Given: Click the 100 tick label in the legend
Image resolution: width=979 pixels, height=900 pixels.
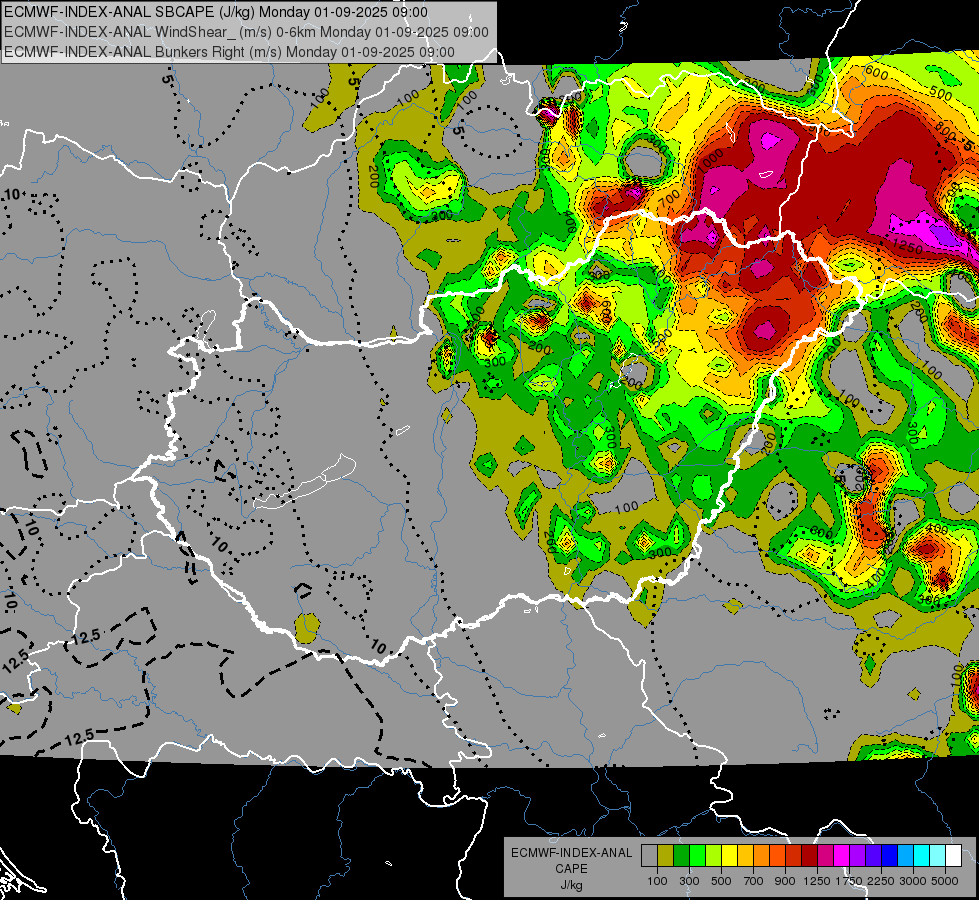Looking at the screenshot, I should [x=657, y=881].
